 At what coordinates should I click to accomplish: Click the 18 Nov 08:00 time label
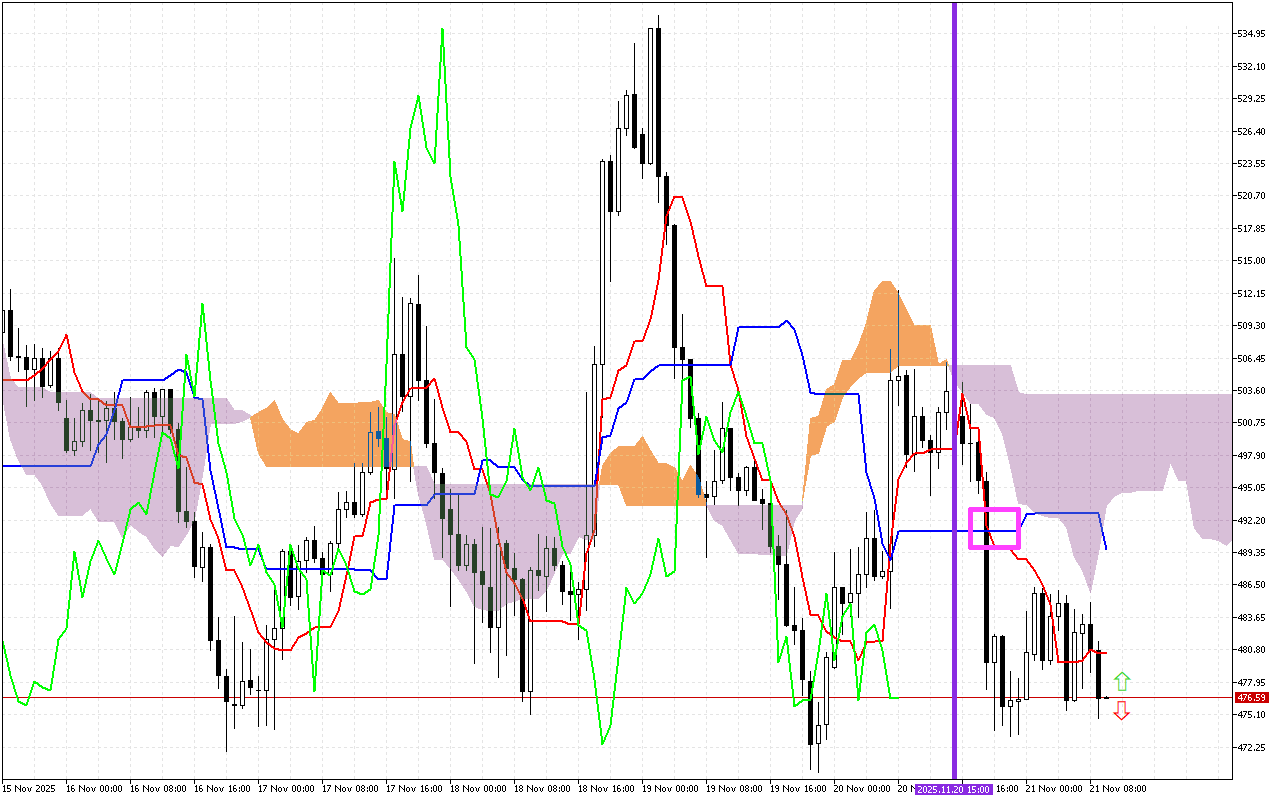(542, 789)
